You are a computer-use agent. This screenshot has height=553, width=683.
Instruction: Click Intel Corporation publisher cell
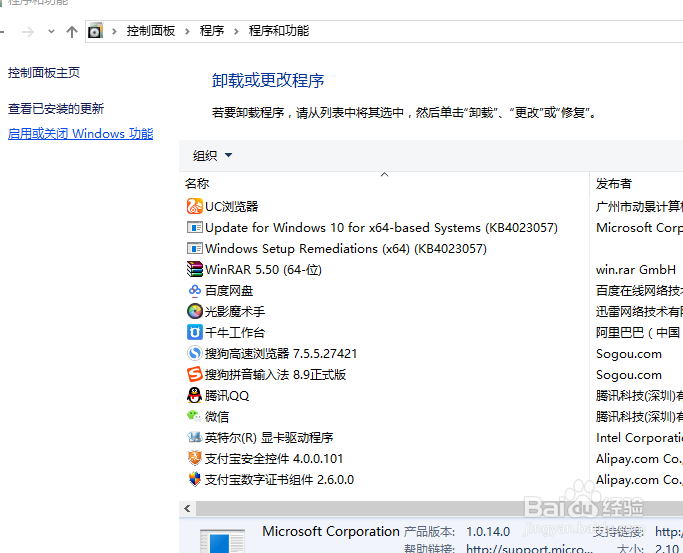click(639, 437)
